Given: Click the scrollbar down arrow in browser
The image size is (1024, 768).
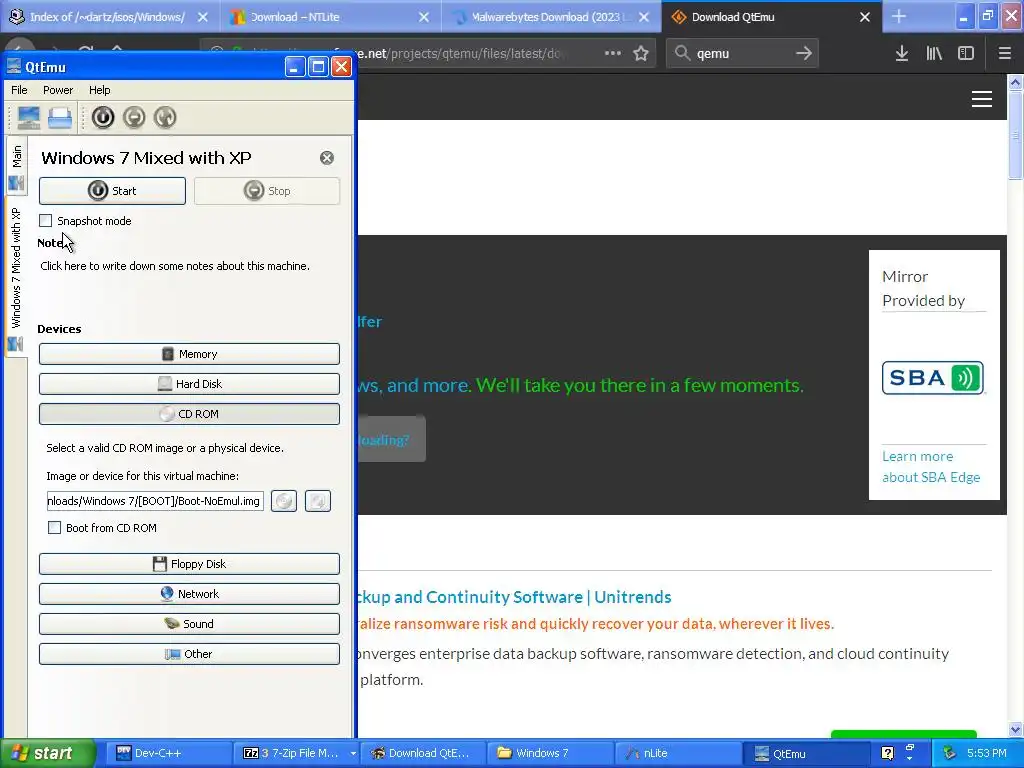Looking at the screenshot, I should (x=1016, y=729).
